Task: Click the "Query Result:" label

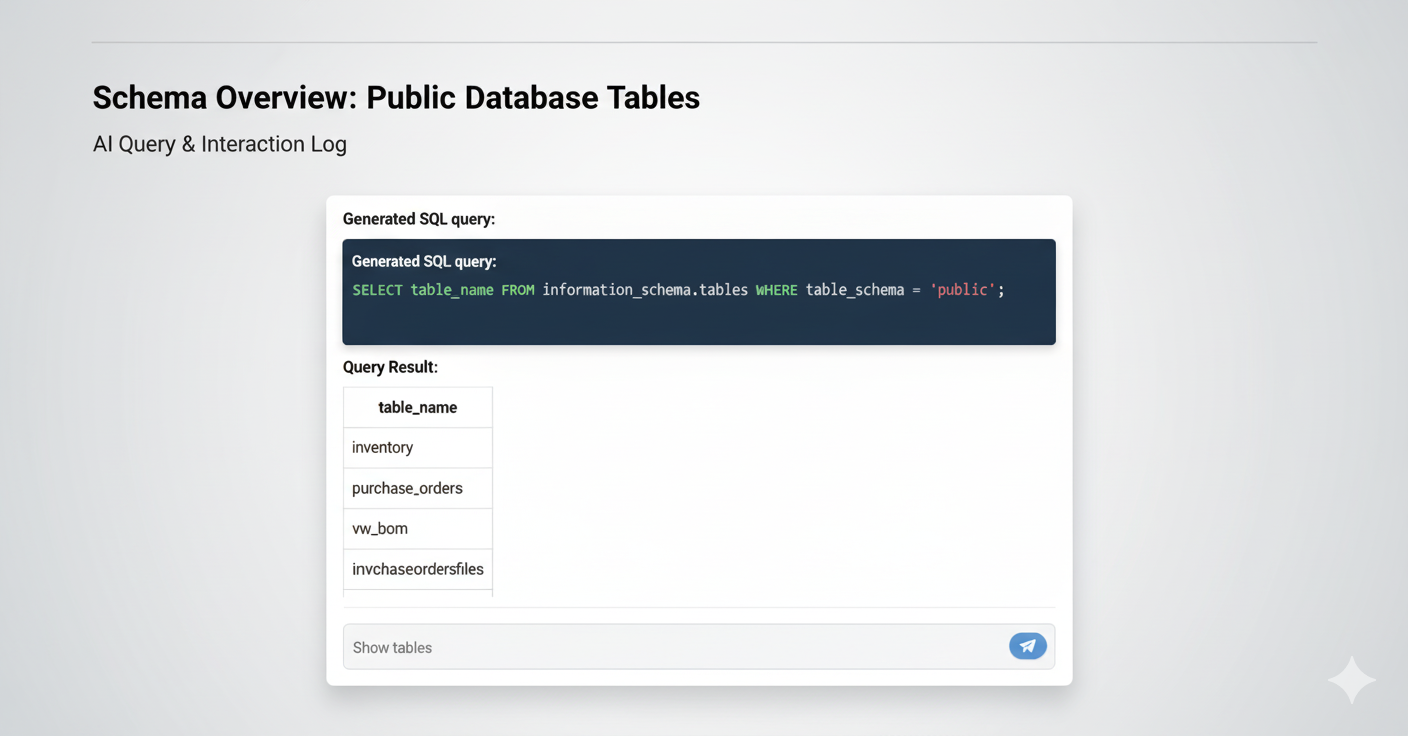Action: point(390,367)
